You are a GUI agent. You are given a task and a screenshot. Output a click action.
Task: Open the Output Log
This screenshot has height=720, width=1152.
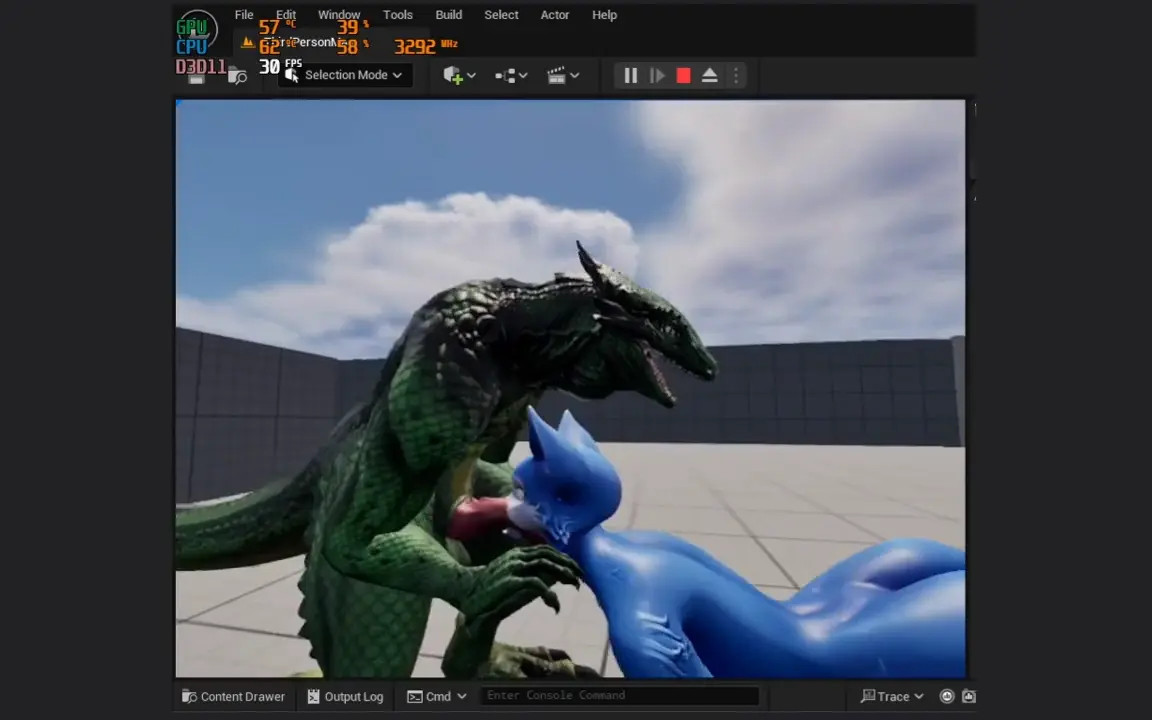pyautogui.click(x=345, y=696)
